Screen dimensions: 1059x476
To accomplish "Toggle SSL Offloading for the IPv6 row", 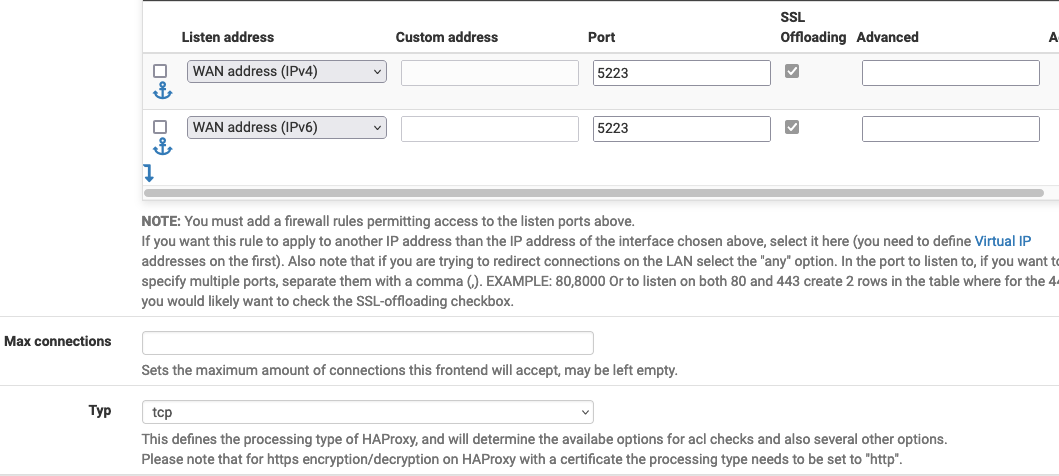I will pos(792,128).
